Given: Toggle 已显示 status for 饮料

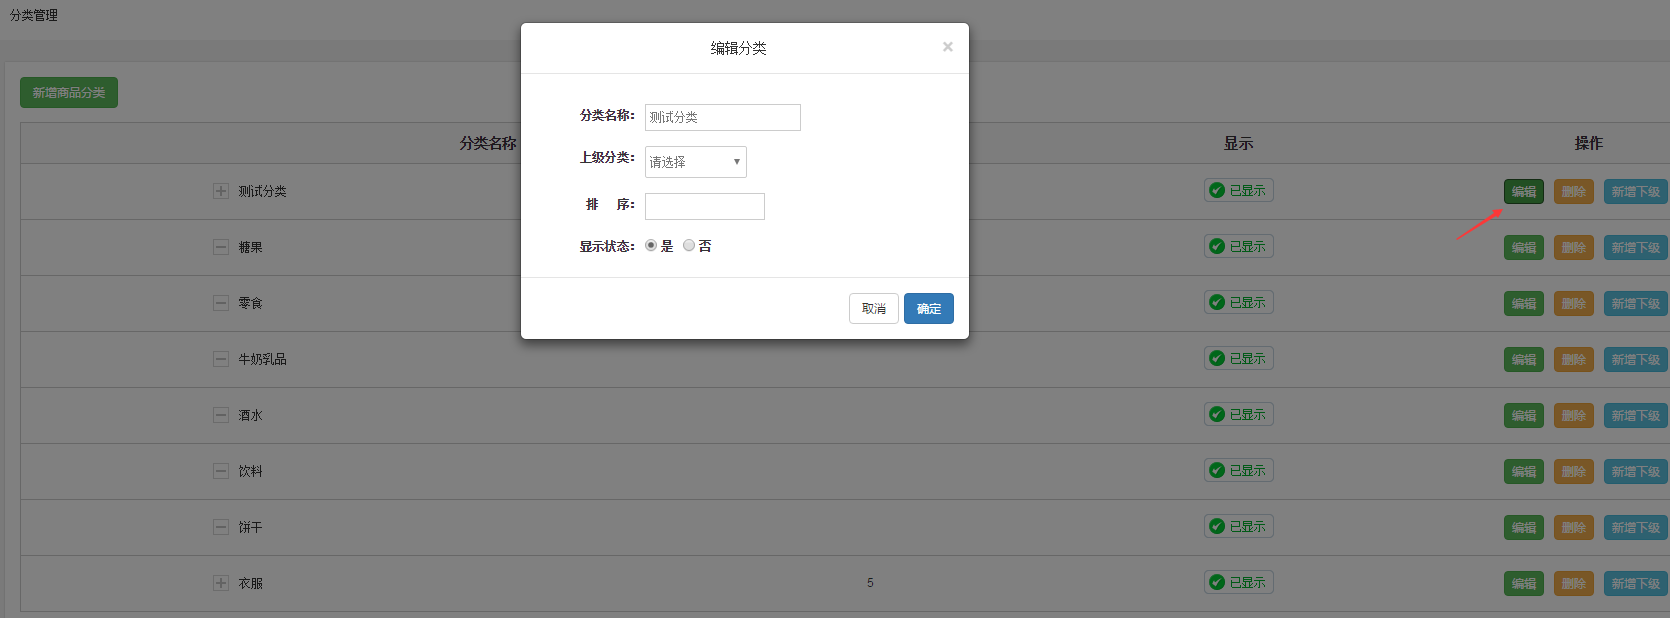Looking at the screenshot, I should (x=1239, y=470).
